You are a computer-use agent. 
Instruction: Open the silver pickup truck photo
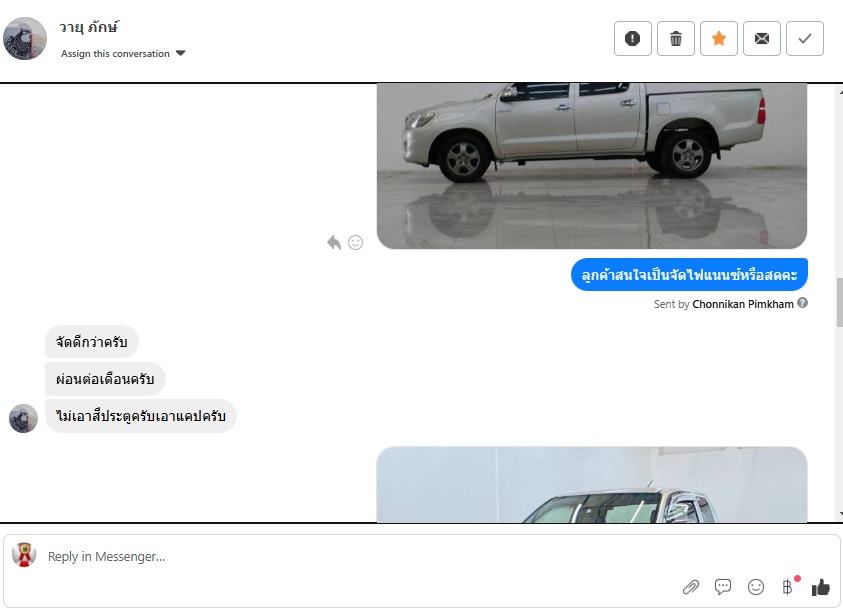(x=592, y=166)
